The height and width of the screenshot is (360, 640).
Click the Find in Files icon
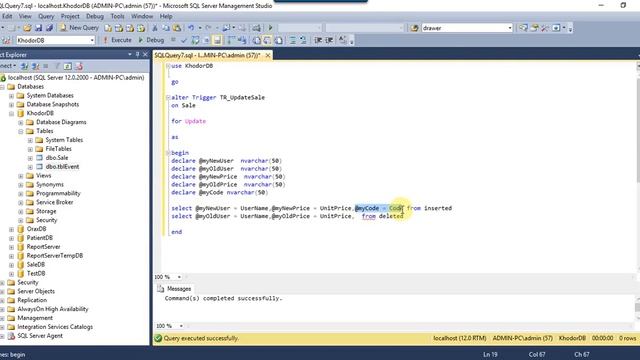pyautogui.click(x=415, y=28)
